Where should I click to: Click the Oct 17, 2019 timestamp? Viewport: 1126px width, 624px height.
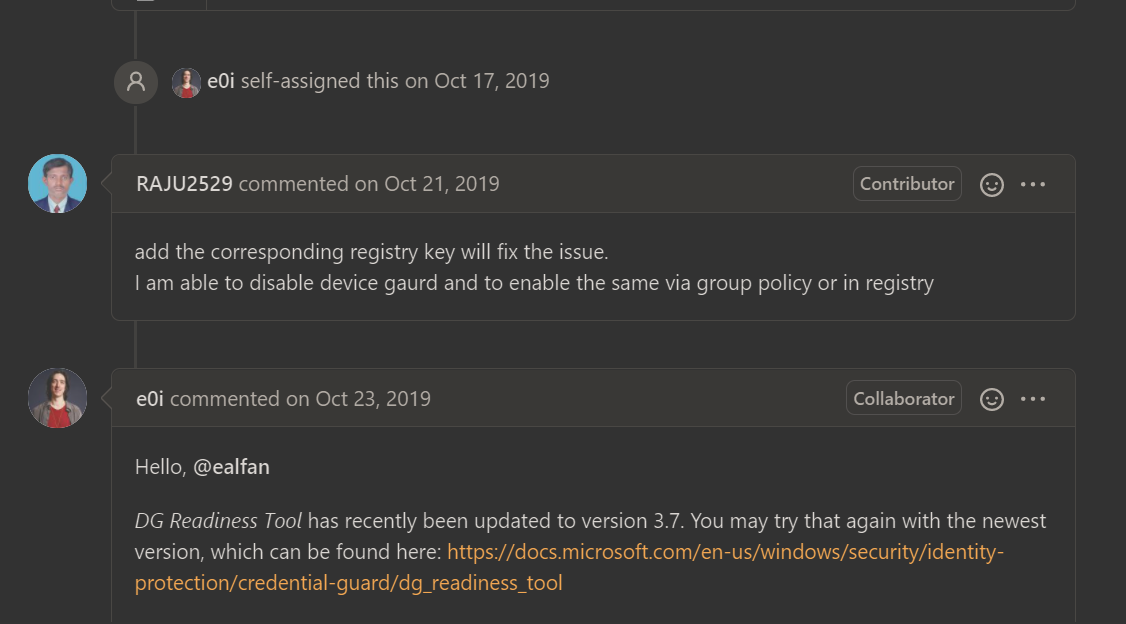point(491,81)
